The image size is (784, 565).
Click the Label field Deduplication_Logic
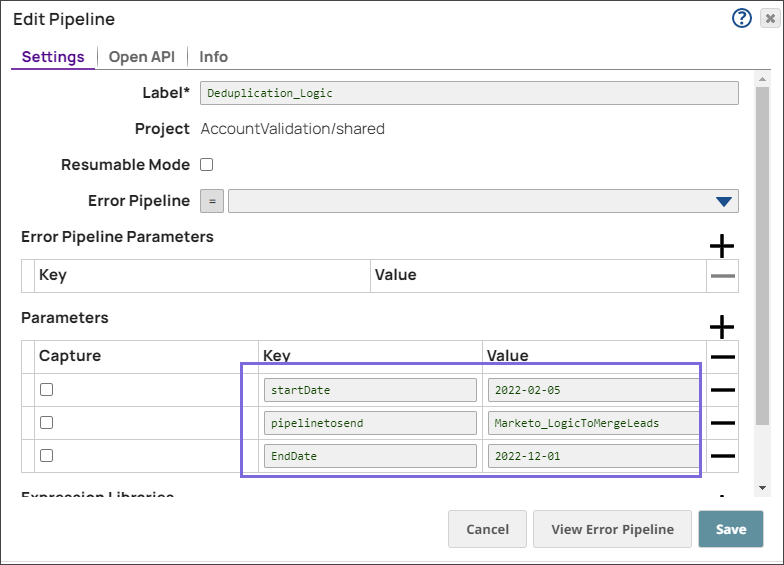pos(469,93)
